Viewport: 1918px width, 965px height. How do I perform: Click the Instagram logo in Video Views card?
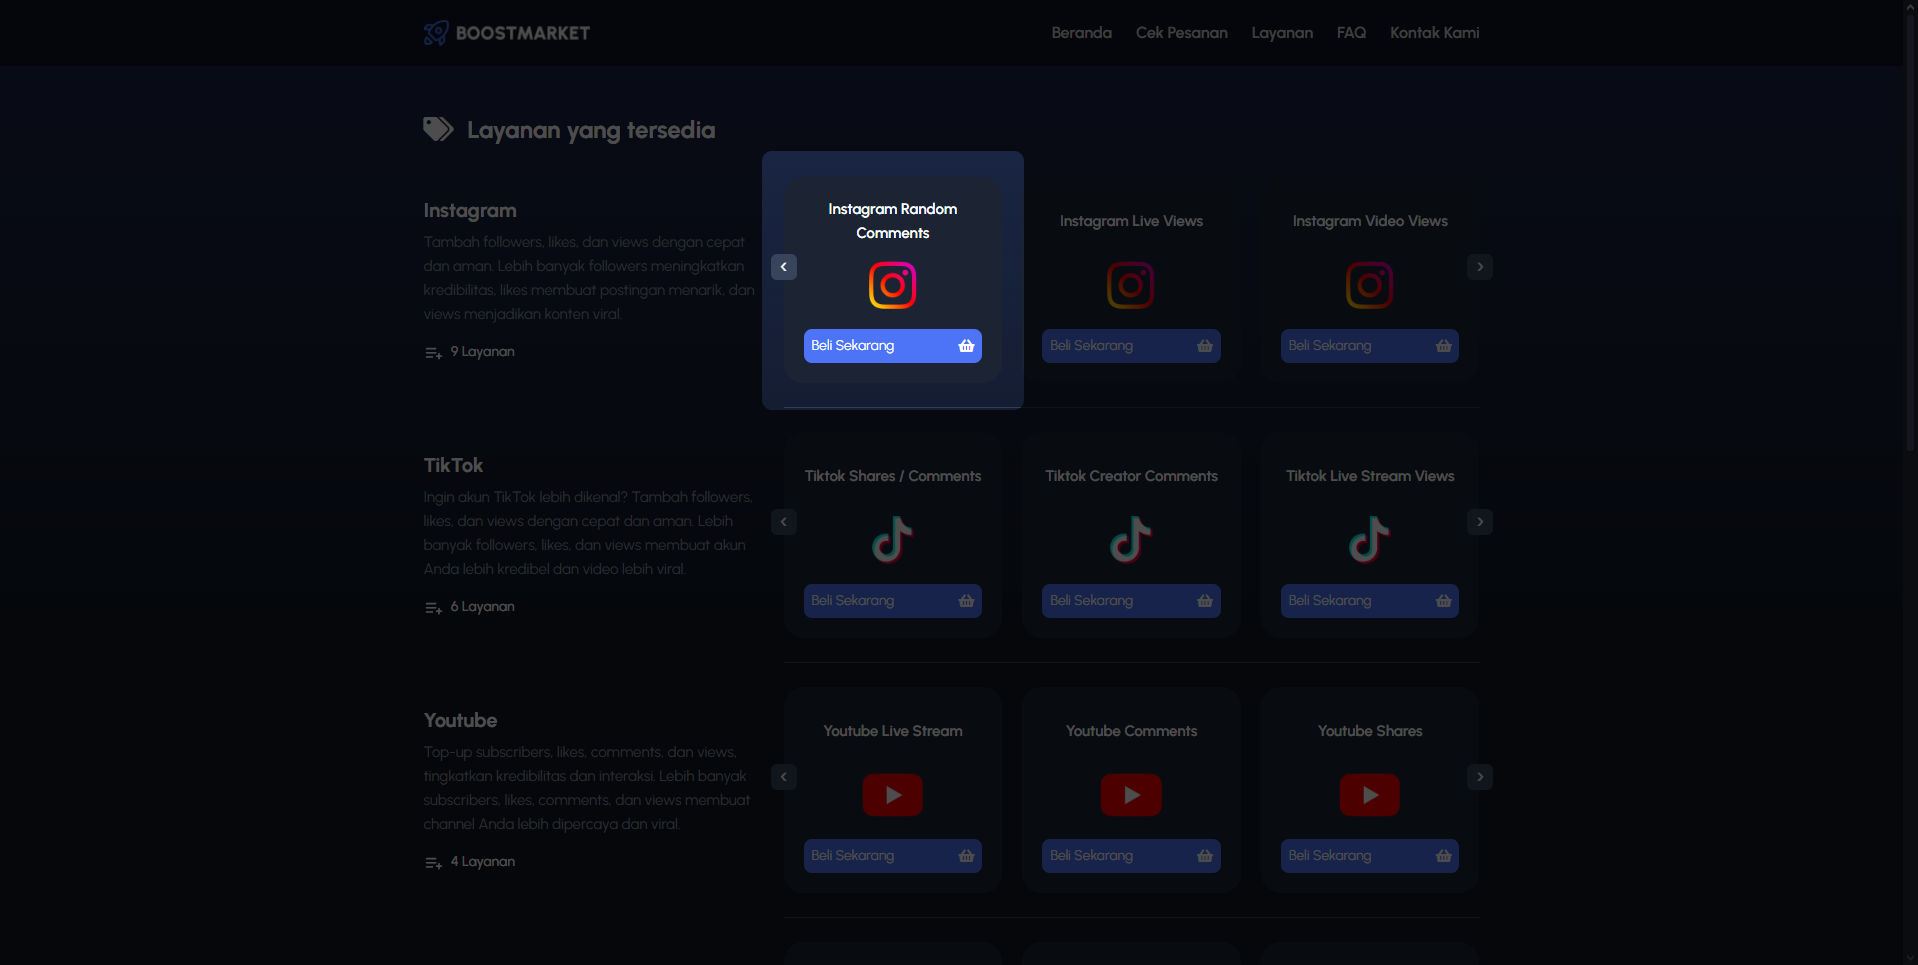pyautogui.click(x=1370, y=286)
